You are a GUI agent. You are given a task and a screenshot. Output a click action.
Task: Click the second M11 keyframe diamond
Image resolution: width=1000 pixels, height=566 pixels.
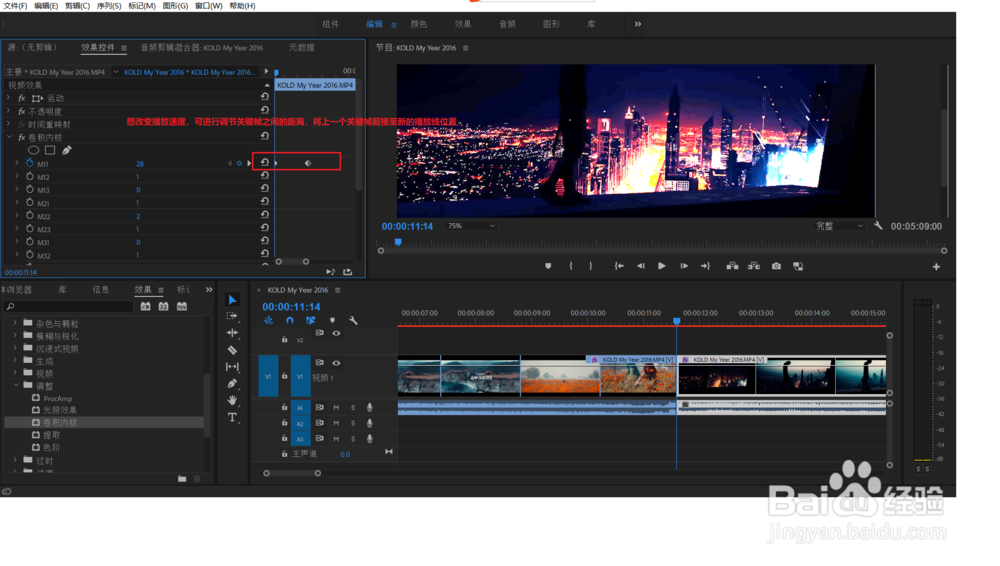tap(308, 163)
